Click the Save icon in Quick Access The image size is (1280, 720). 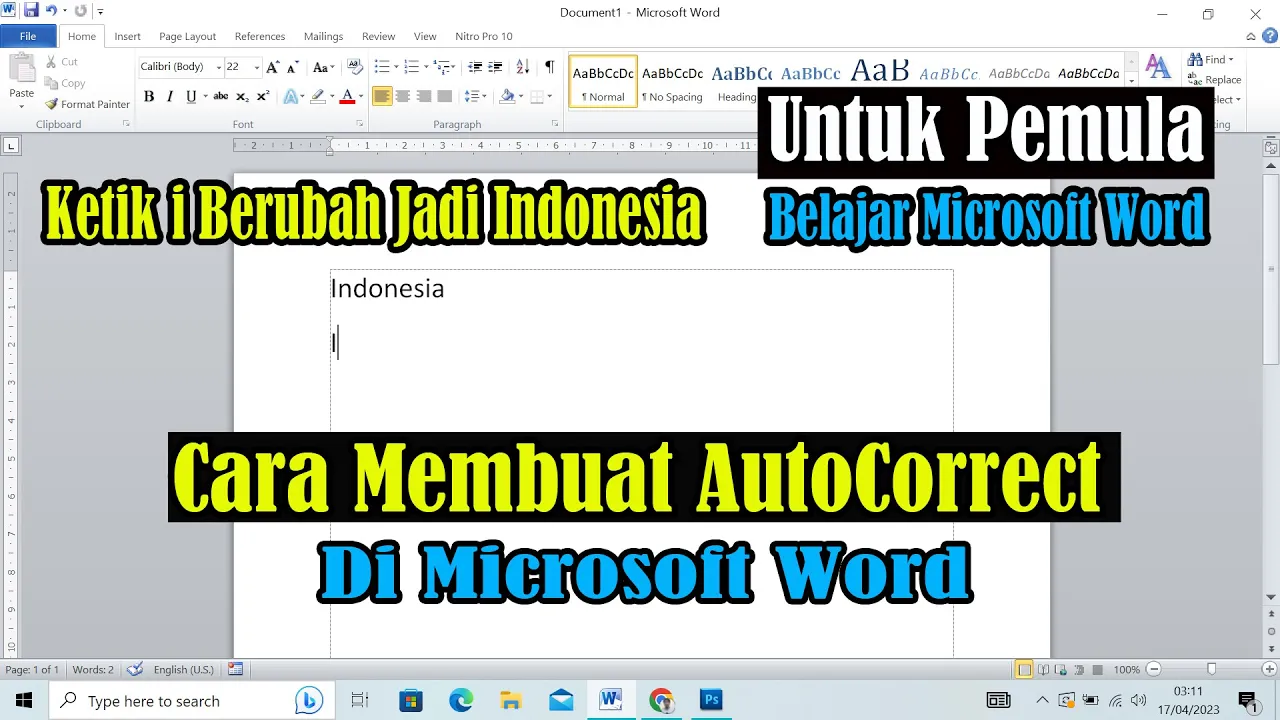click(x=31, y=11)
